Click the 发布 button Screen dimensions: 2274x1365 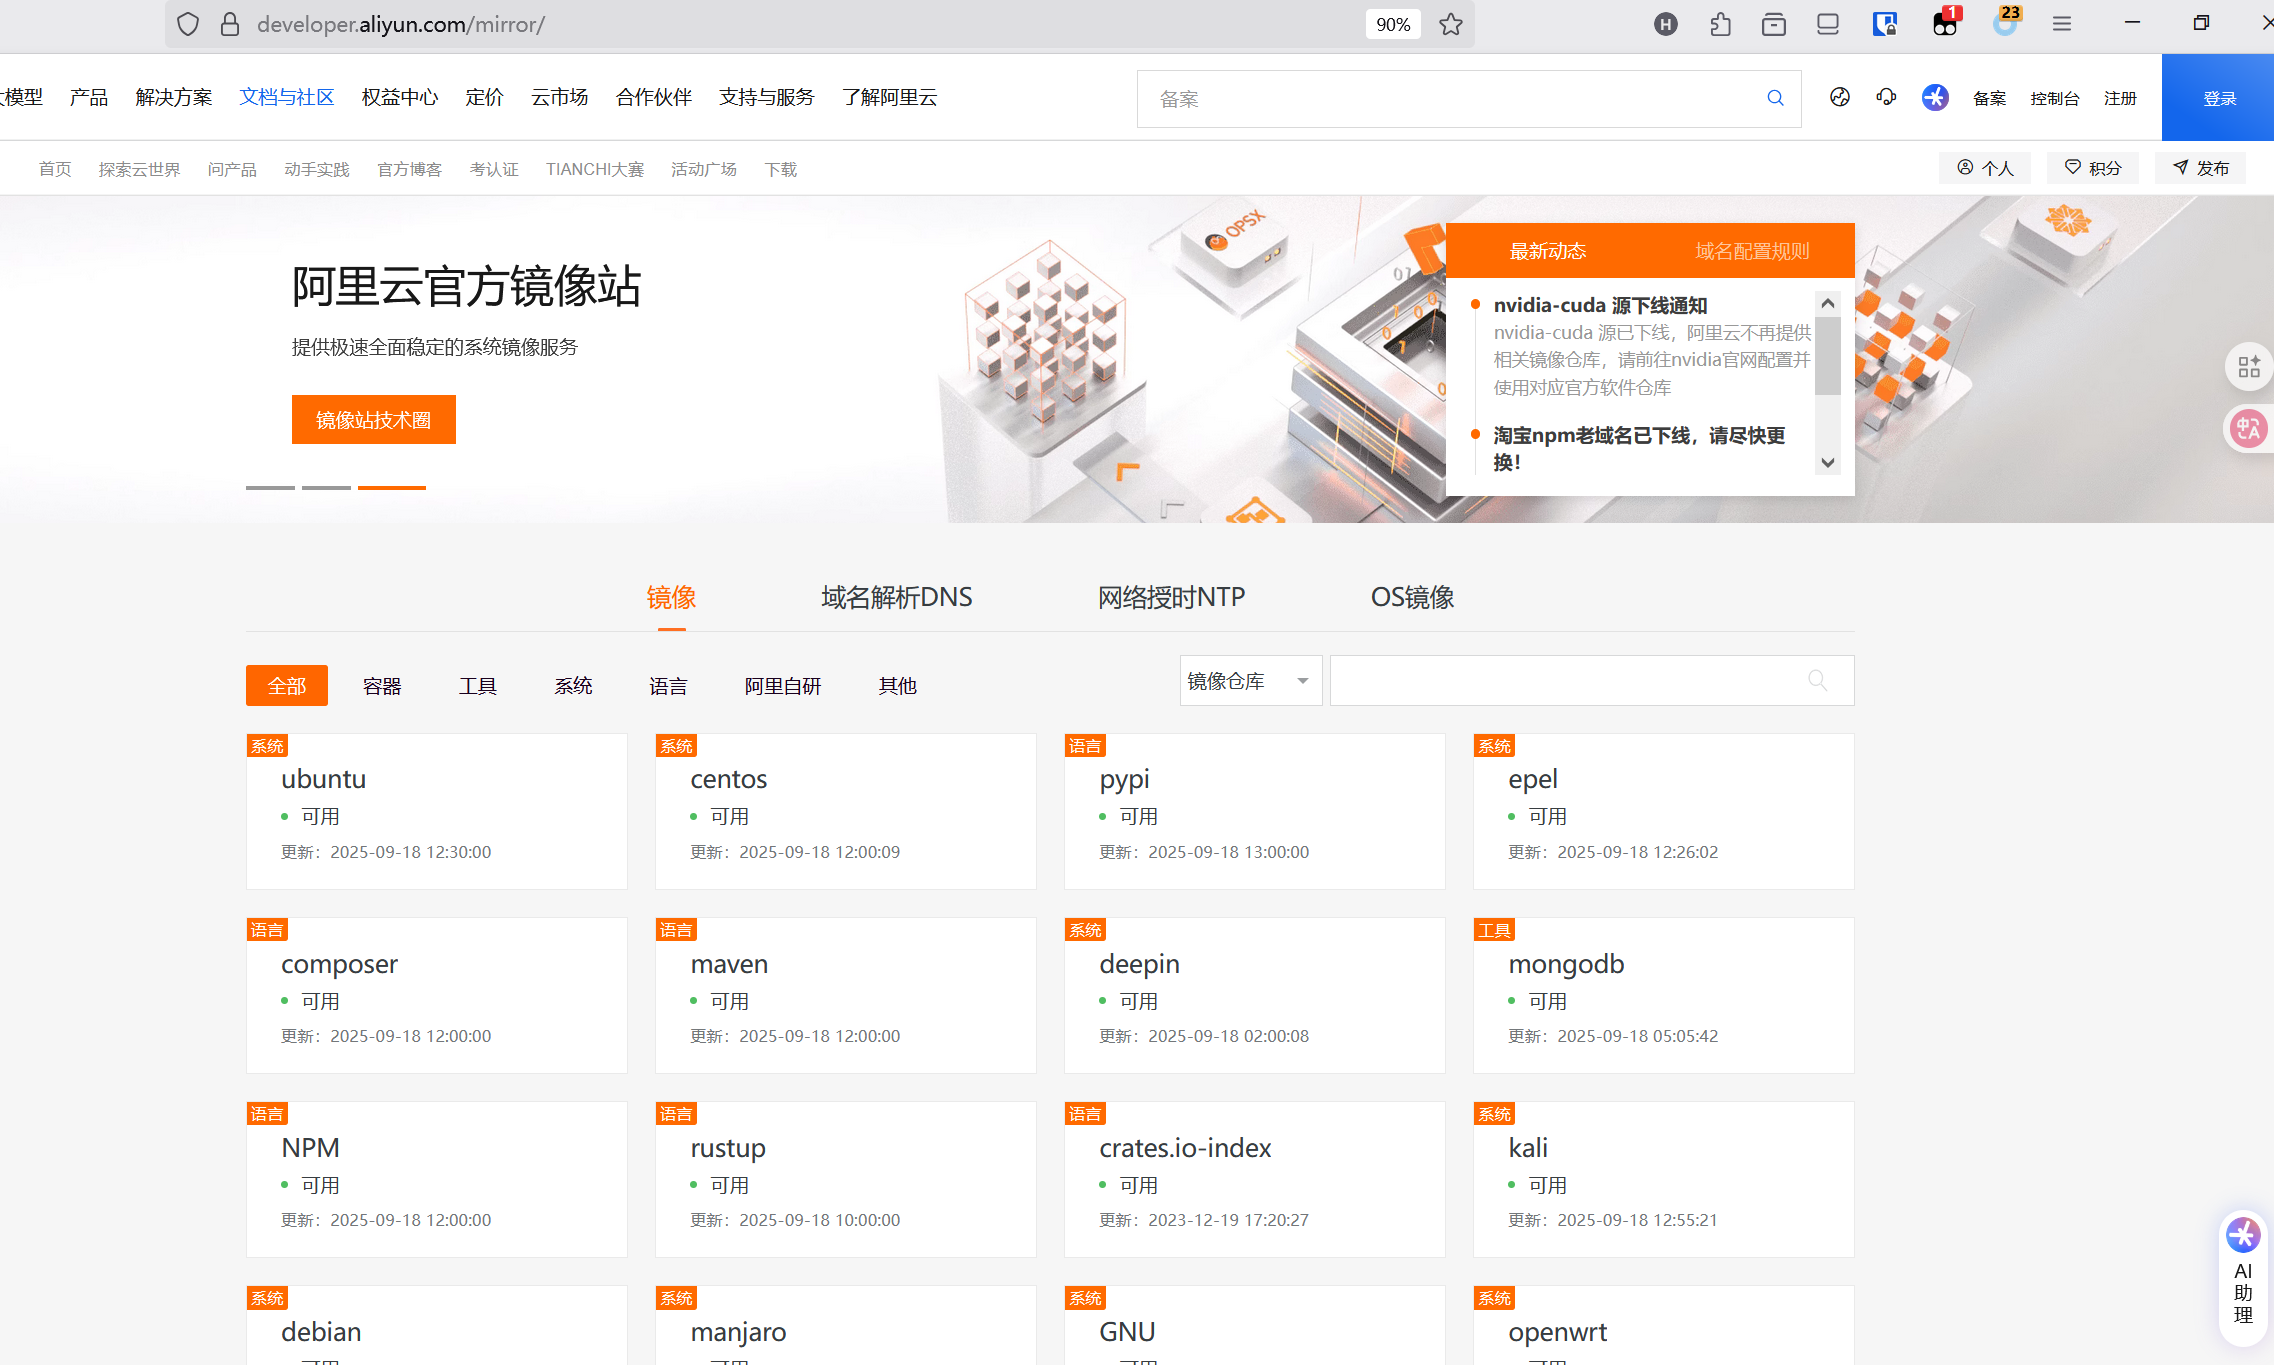pos(2201,168)
